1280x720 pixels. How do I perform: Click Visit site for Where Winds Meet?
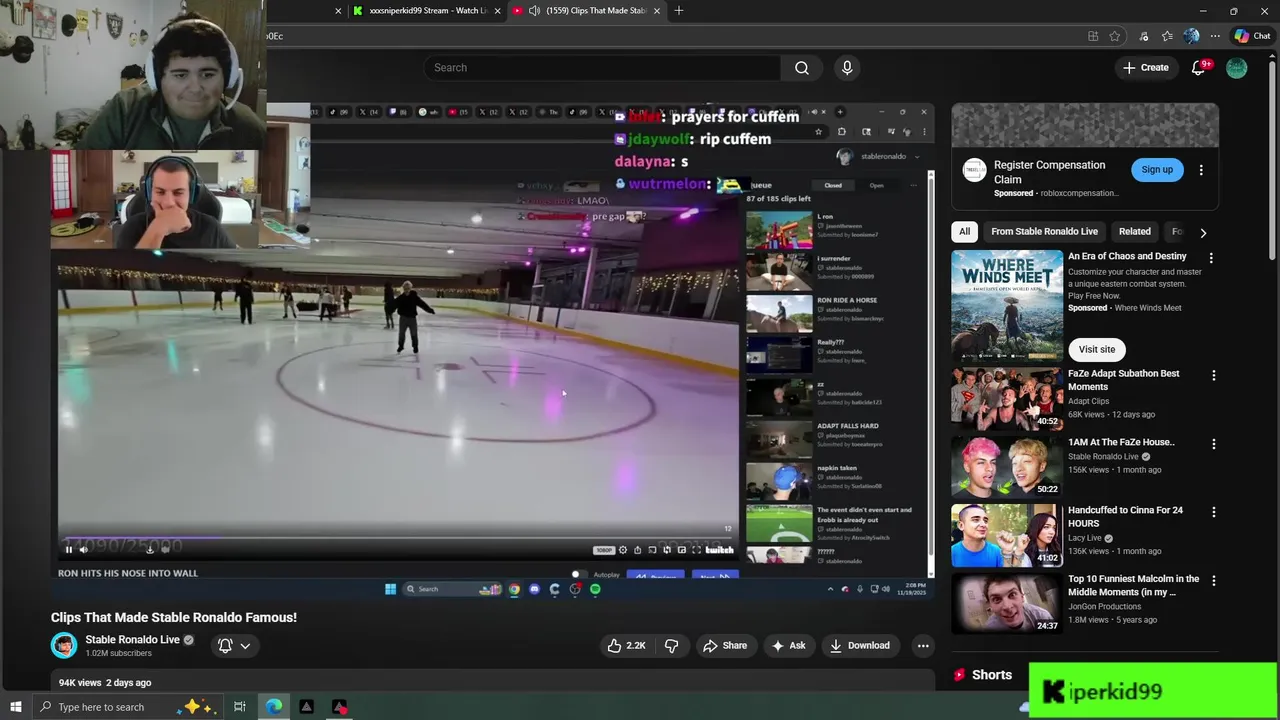(1097, 349)
